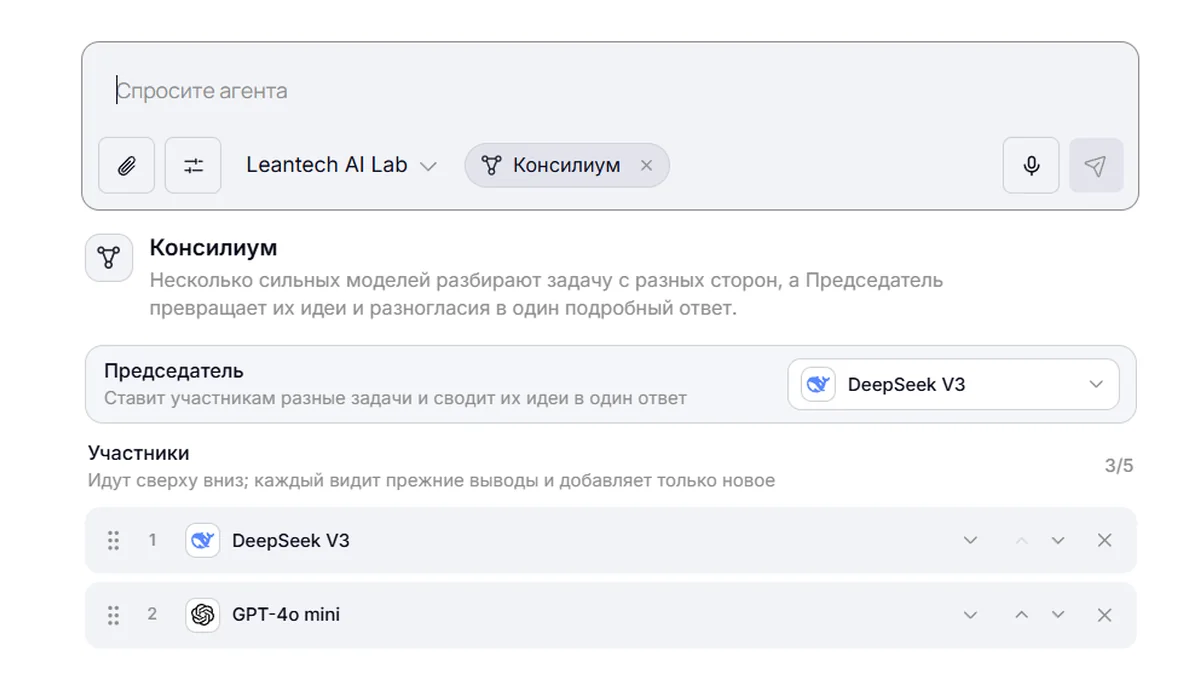Move GPT-4o mini participant down arrow

point(1058,615)
